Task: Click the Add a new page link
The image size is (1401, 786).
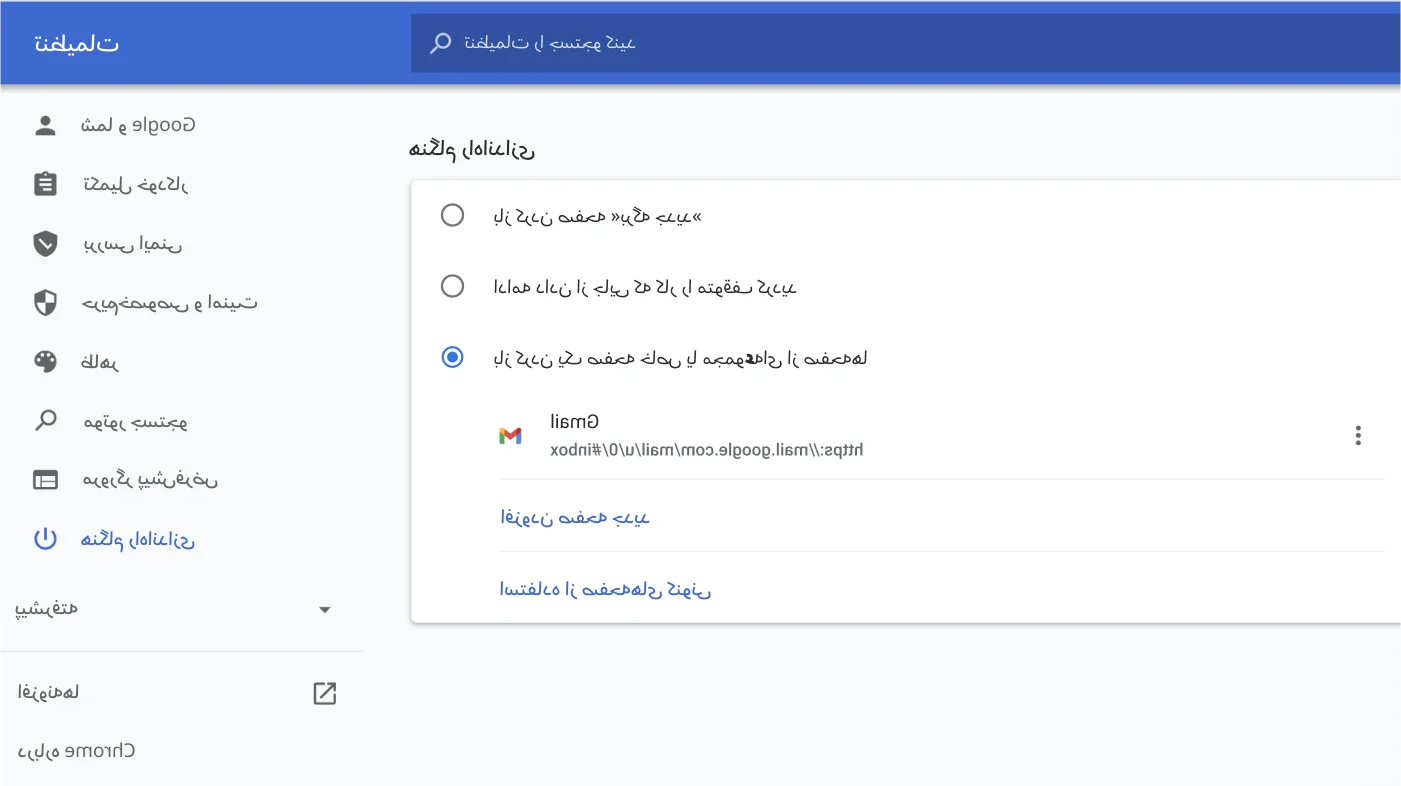Action: tap(575, 517)
